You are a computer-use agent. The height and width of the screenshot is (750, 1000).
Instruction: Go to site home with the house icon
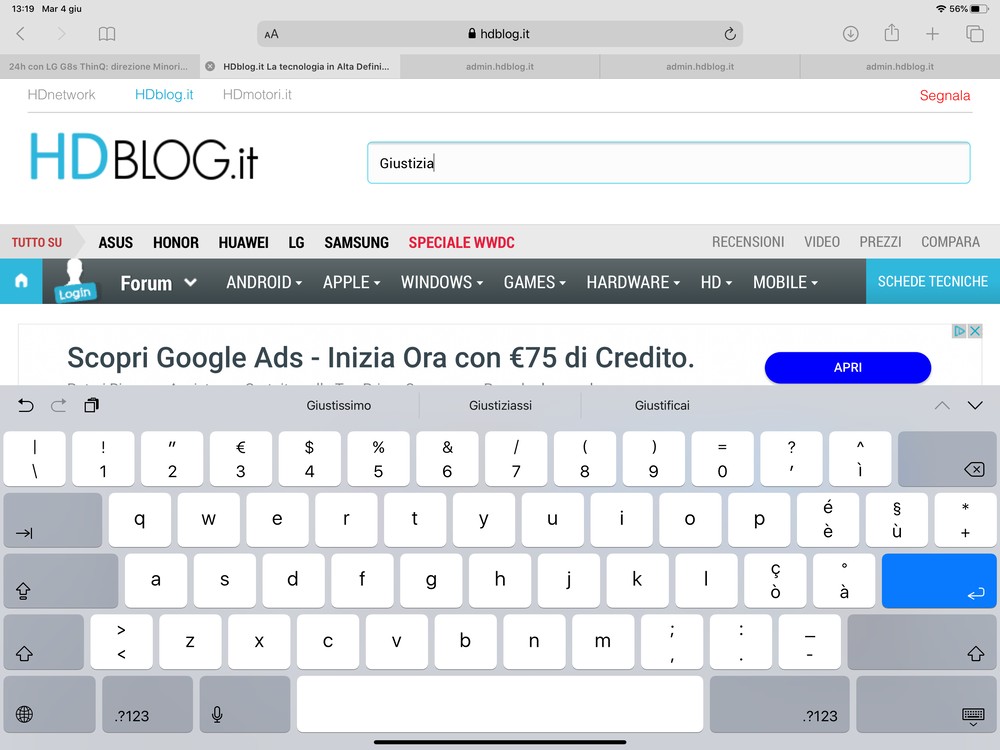[x=21, y=281]
